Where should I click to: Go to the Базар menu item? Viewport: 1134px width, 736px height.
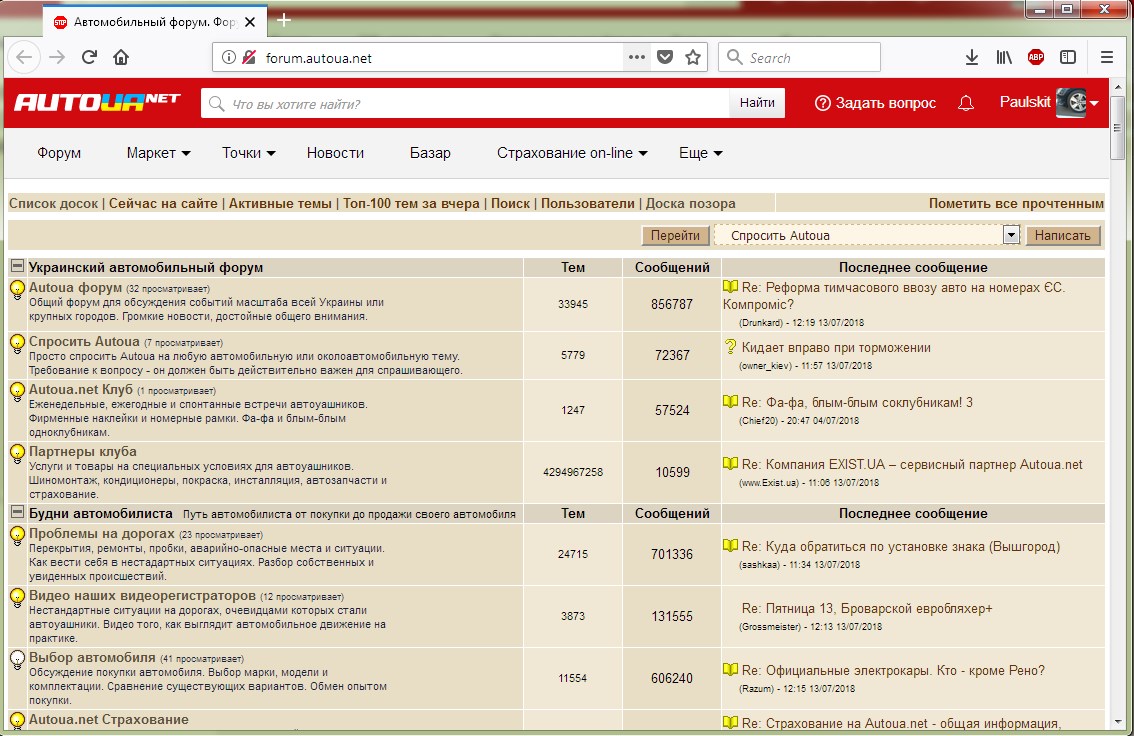pyautogui.click(x=430, y=153)
